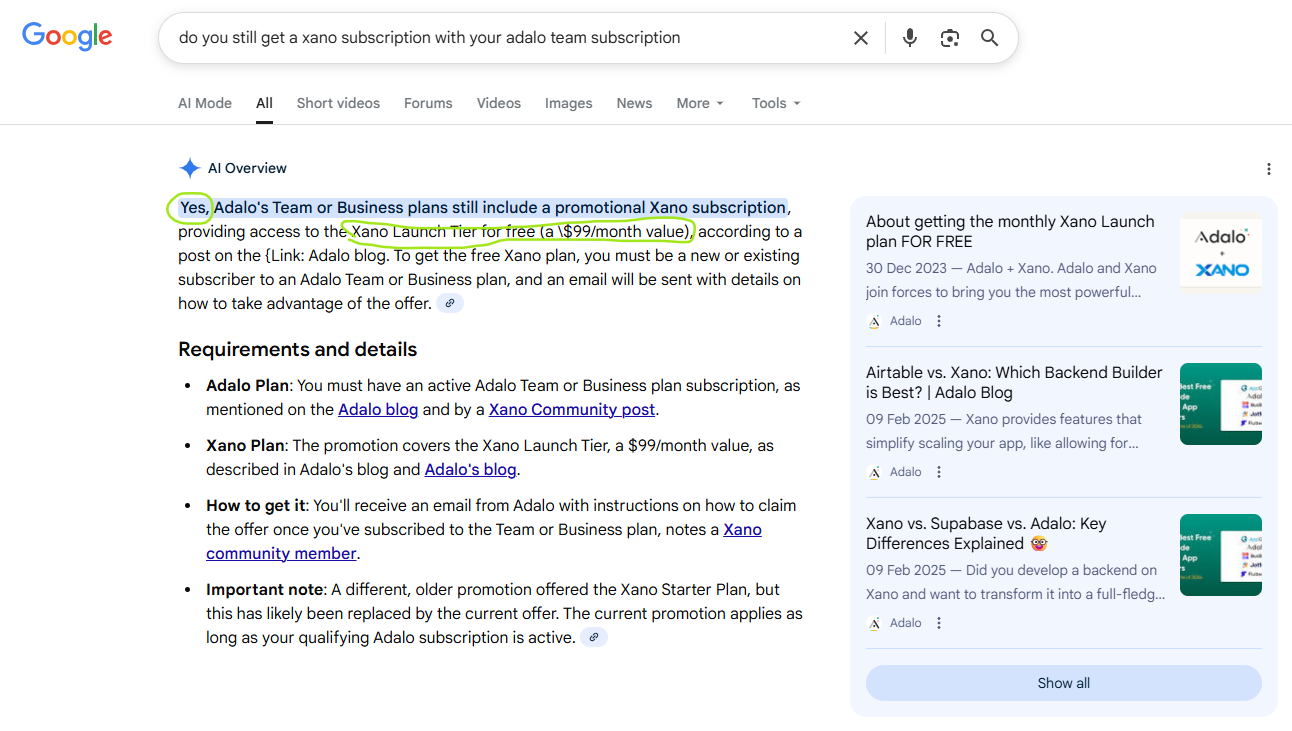The width and height of the screenshot is (1292, 731).
Task: Expand the More dropdown
Action: (x=700, y=103)
